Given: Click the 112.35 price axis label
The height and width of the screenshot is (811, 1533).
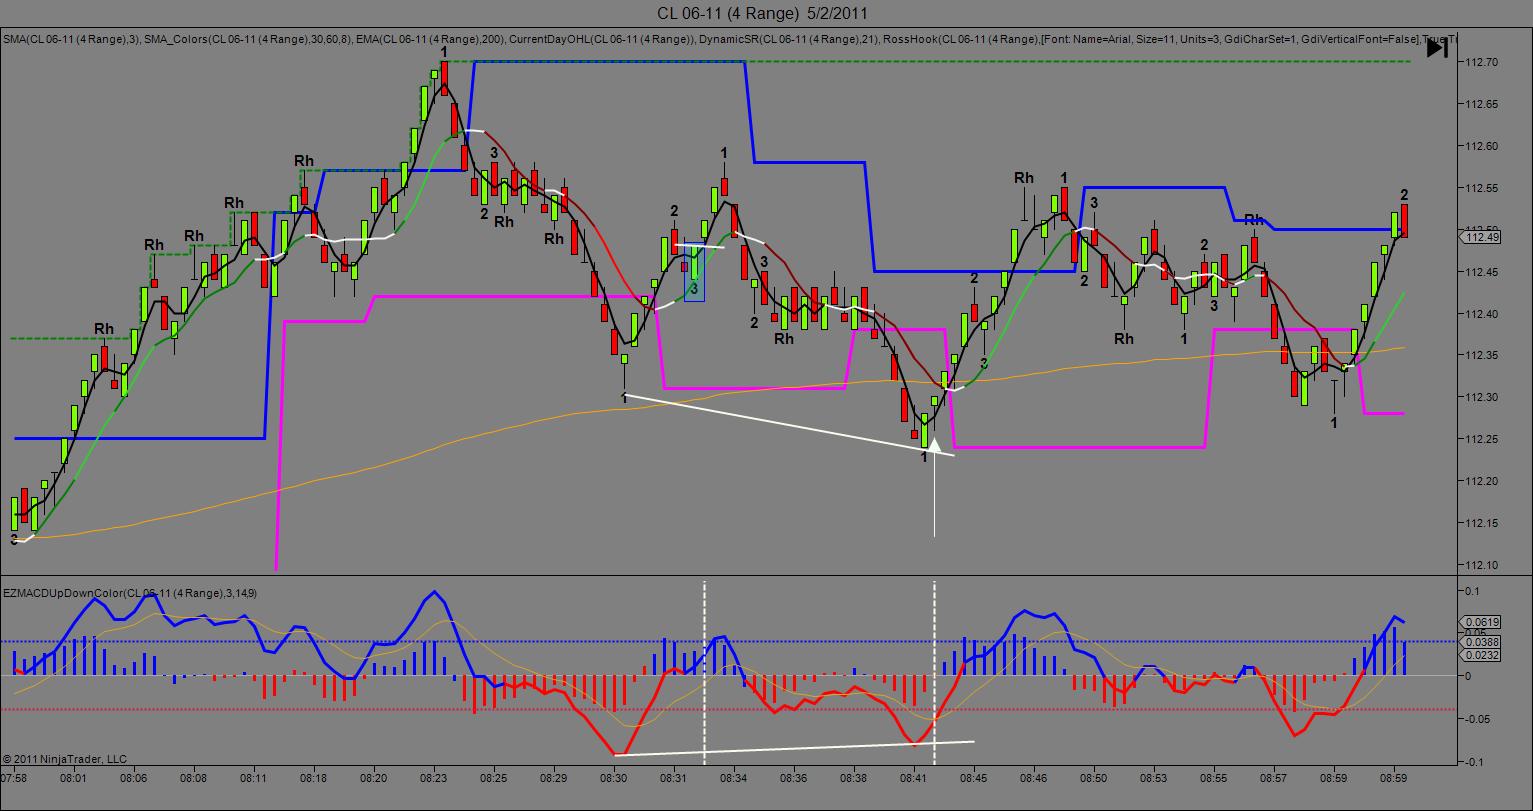Looking at the screenshot, I should click(x=1481, y=356).
